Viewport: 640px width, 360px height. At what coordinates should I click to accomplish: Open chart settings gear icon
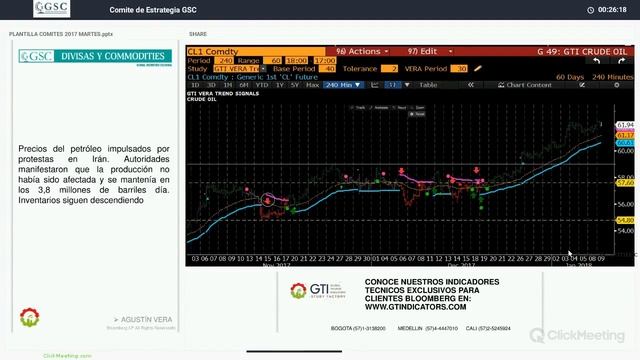point(617,85)
